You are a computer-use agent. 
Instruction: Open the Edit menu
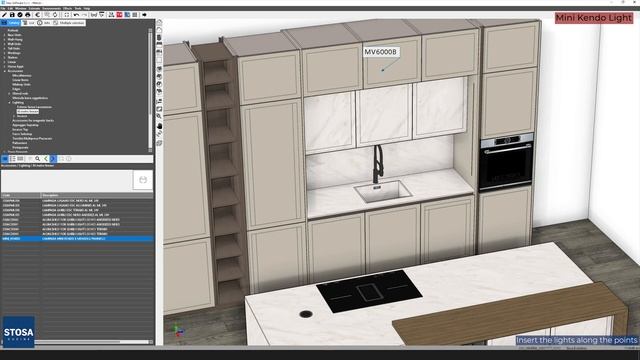(x=11, y=8)
